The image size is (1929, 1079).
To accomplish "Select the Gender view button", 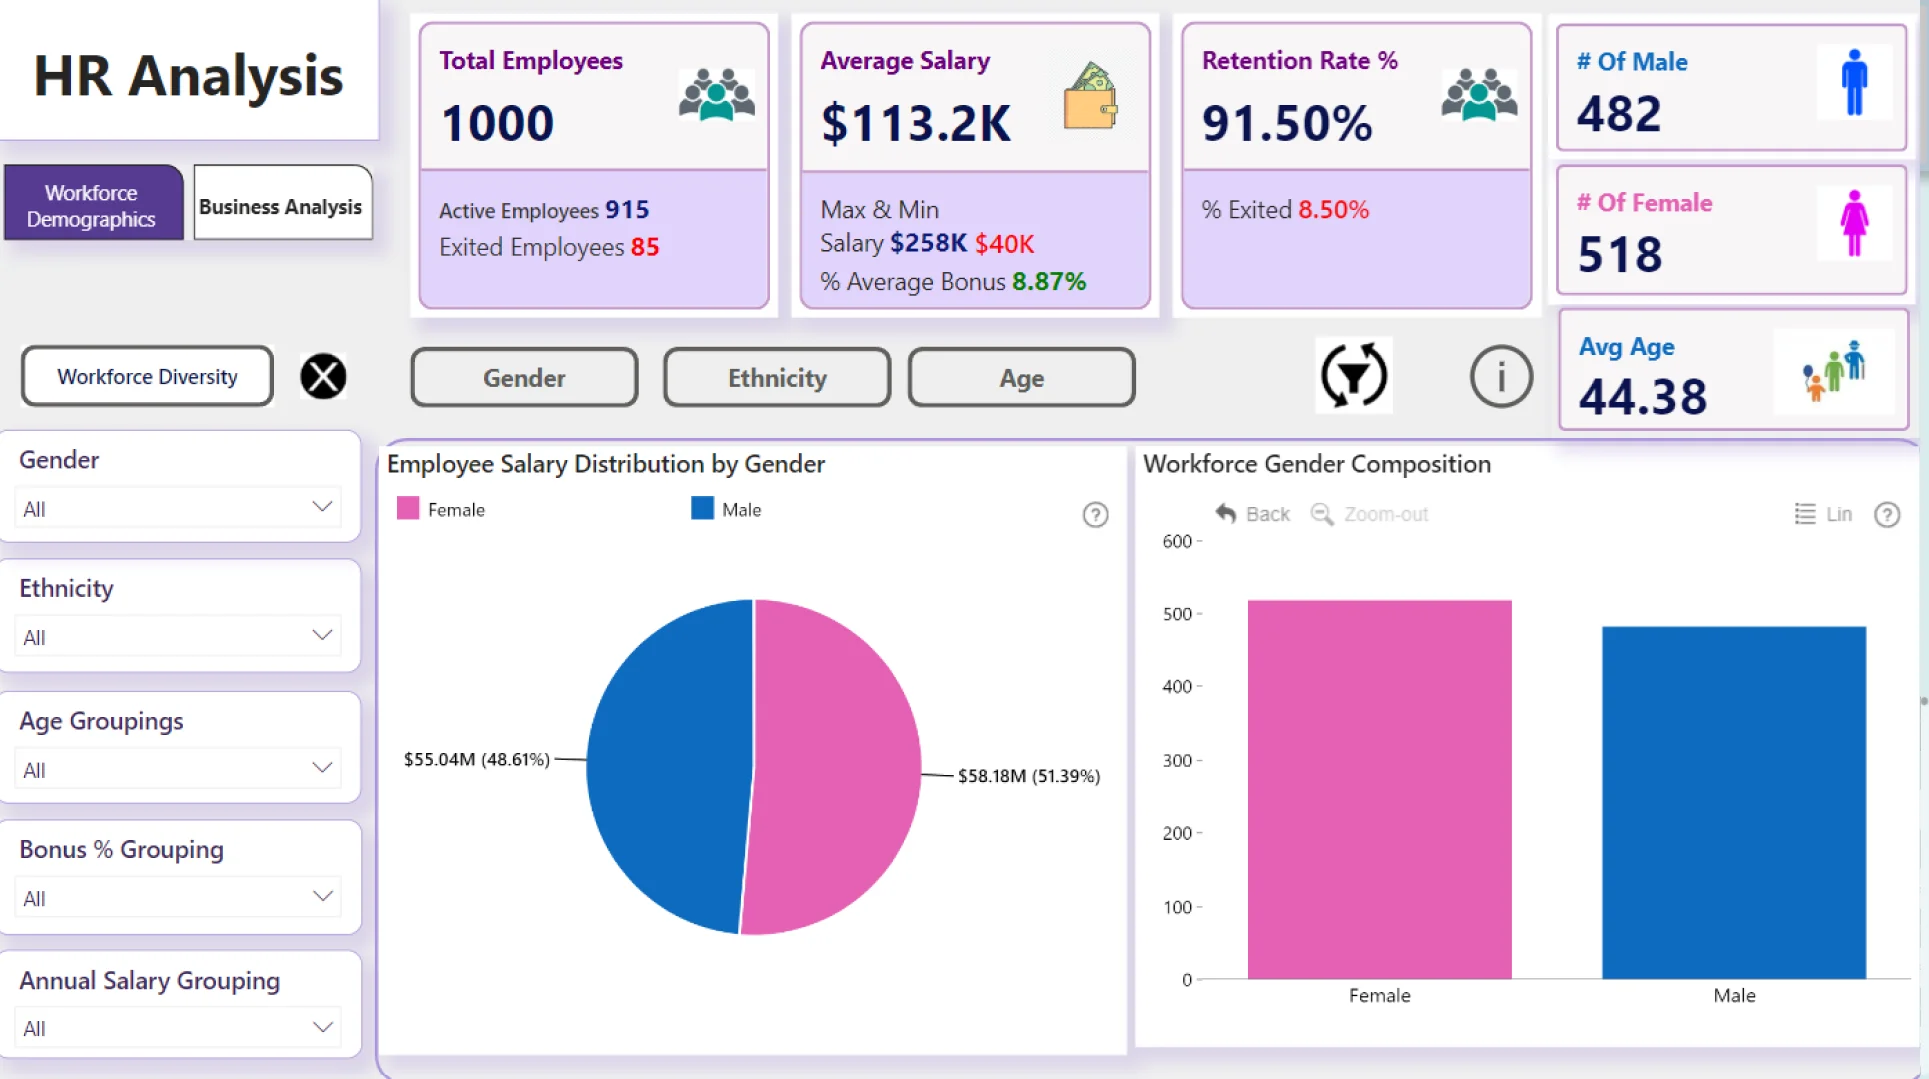I will coord(524,378).
